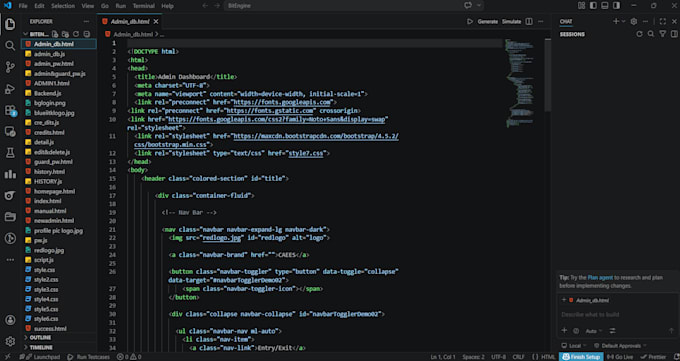Search the chat sessions
The height and width of the screenshot is (361, 680).
[x=651, y=34]
